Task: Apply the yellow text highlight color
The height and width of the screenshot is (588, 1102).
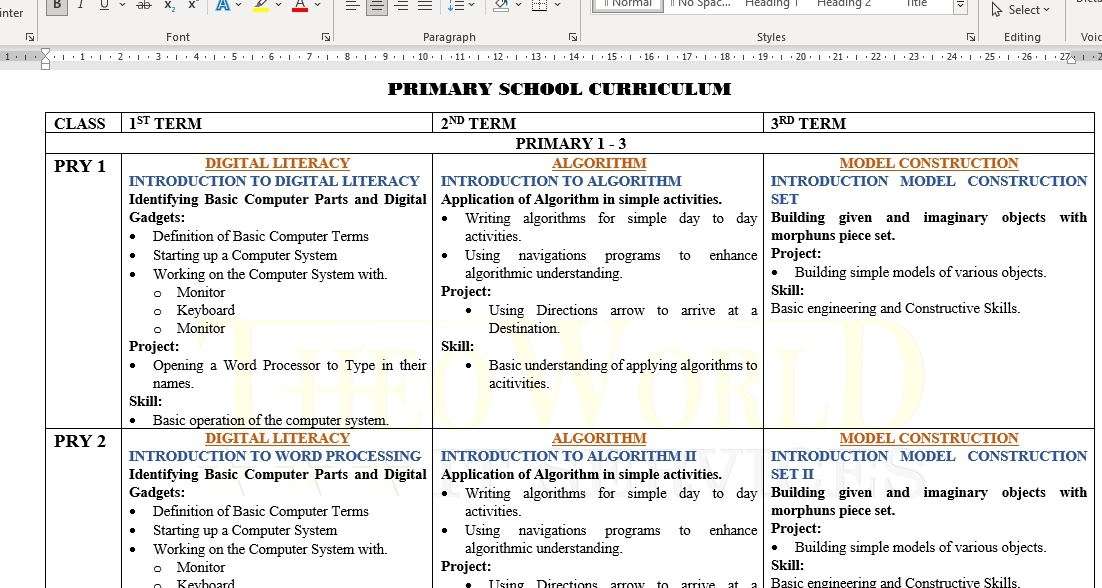Action: coord(261,5)
